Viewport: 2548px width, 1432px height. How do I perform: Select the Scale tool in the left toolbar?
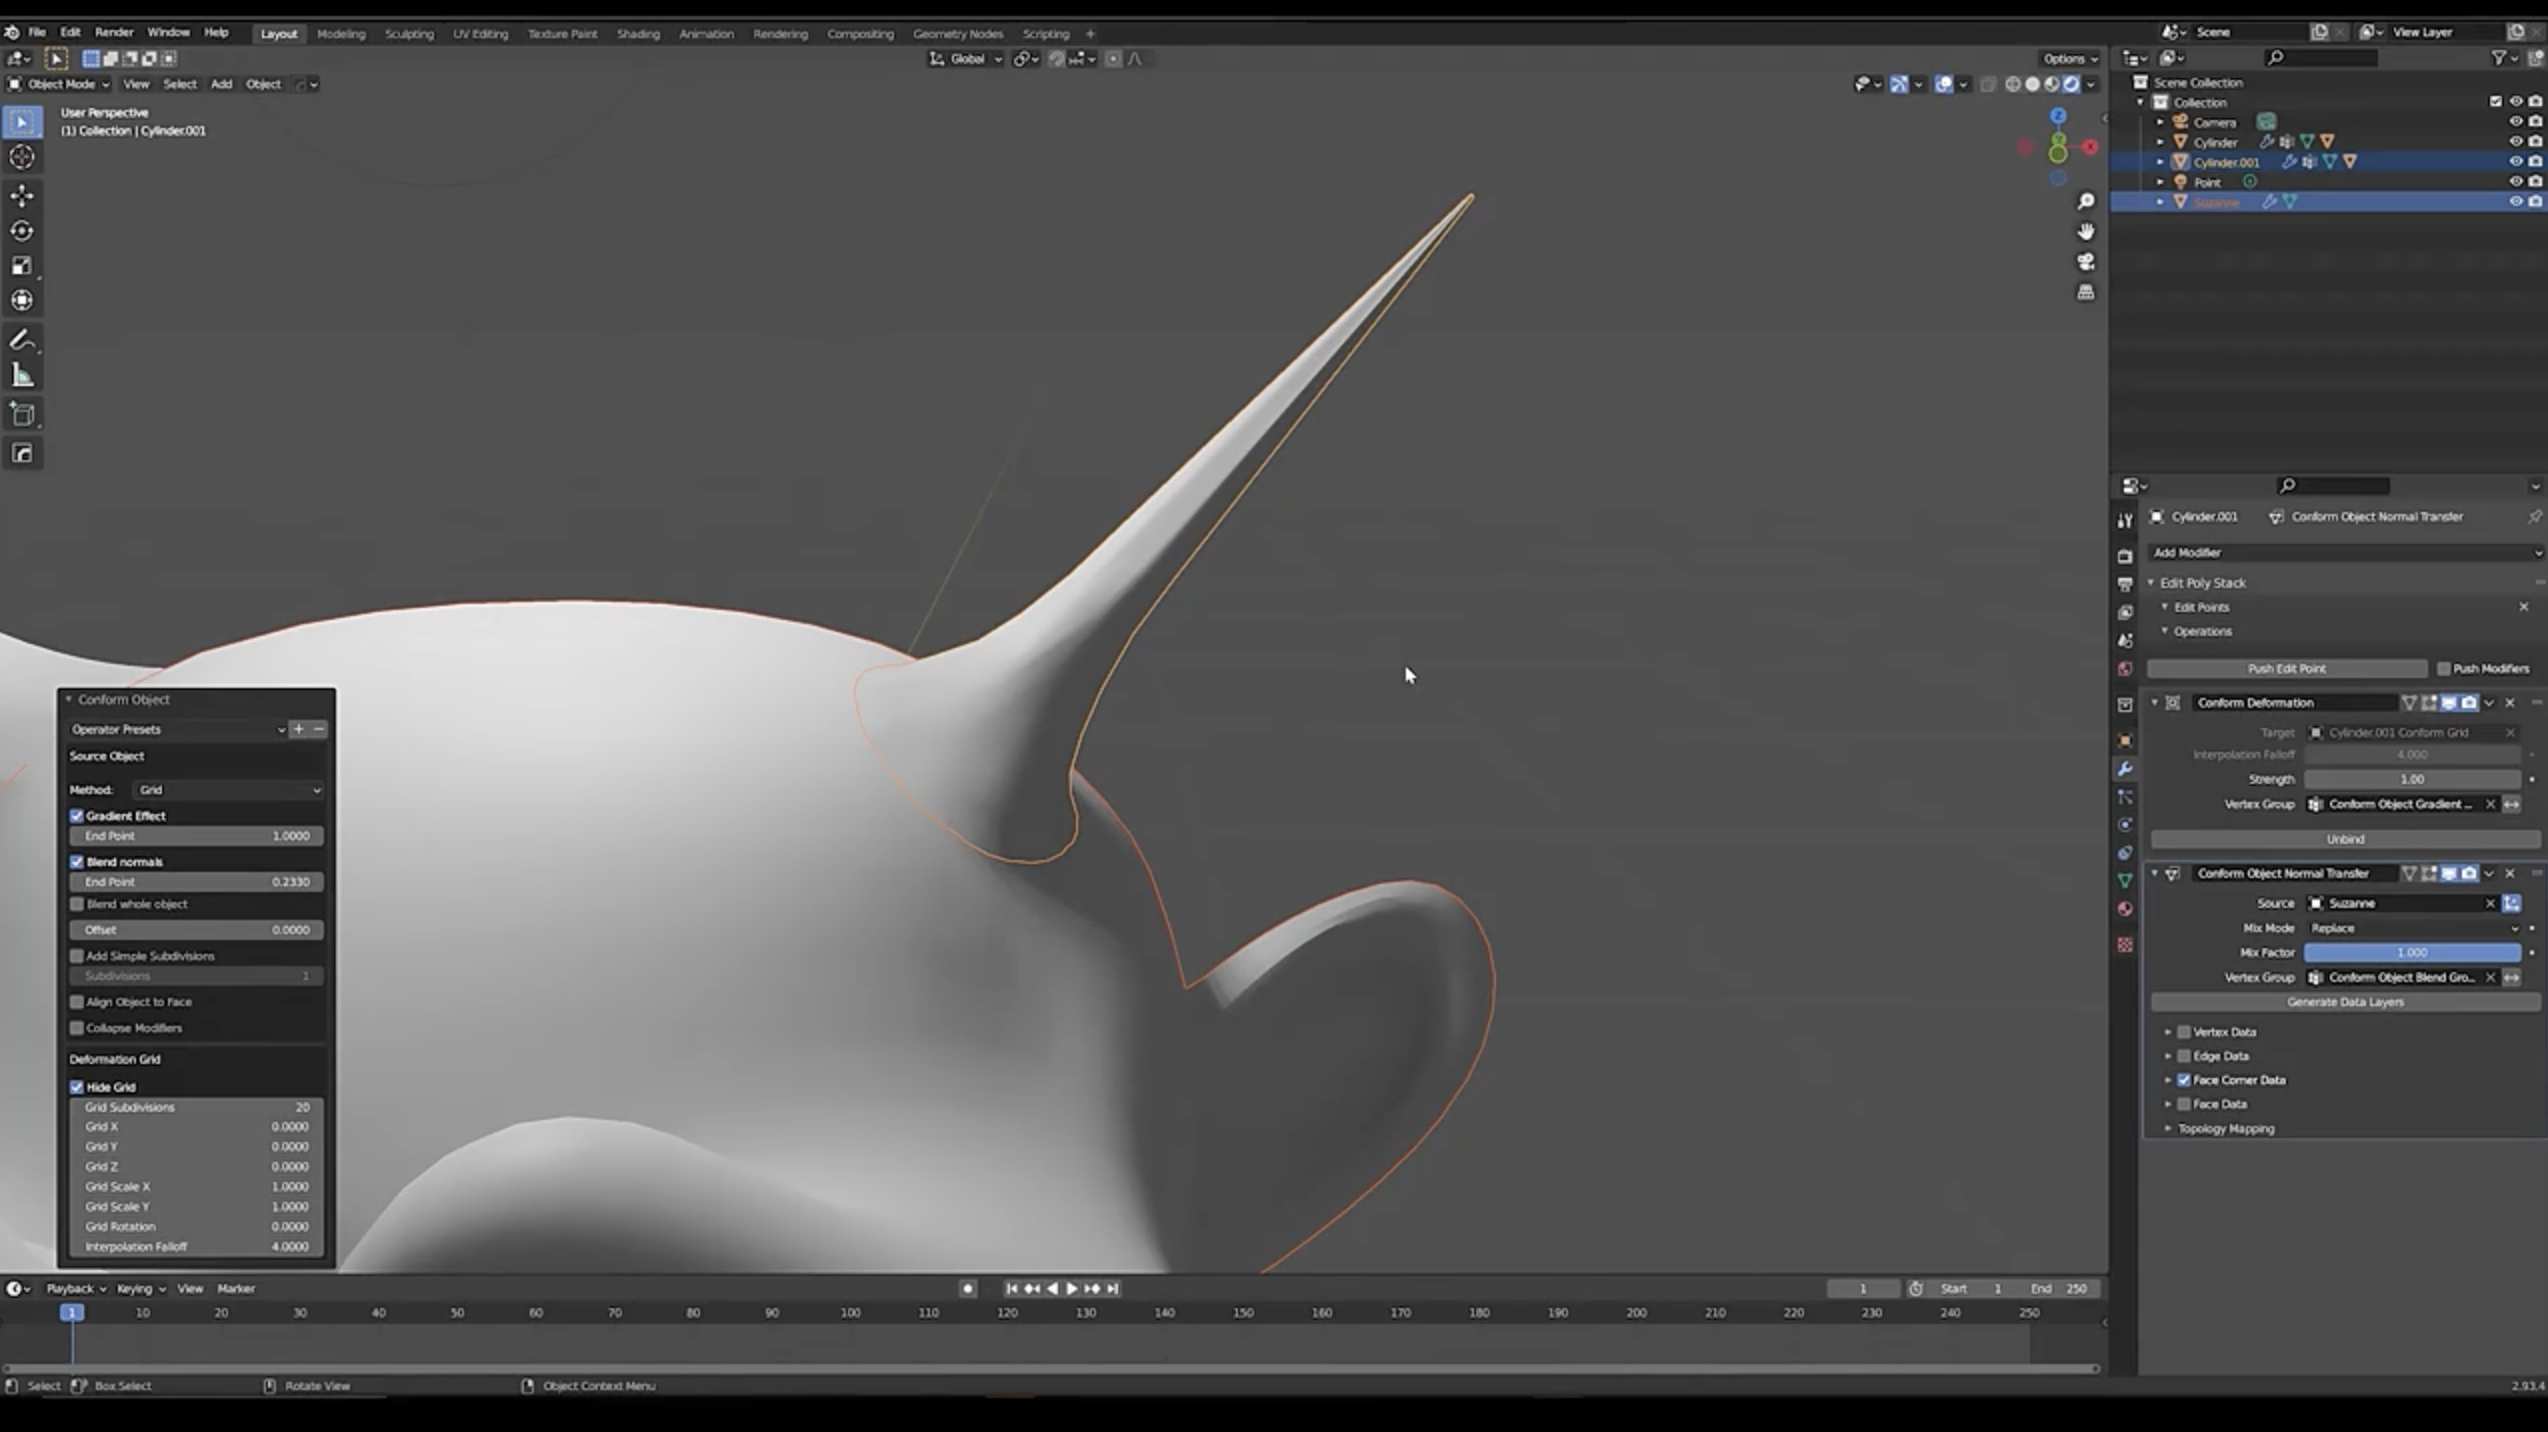tap(22, 266)
